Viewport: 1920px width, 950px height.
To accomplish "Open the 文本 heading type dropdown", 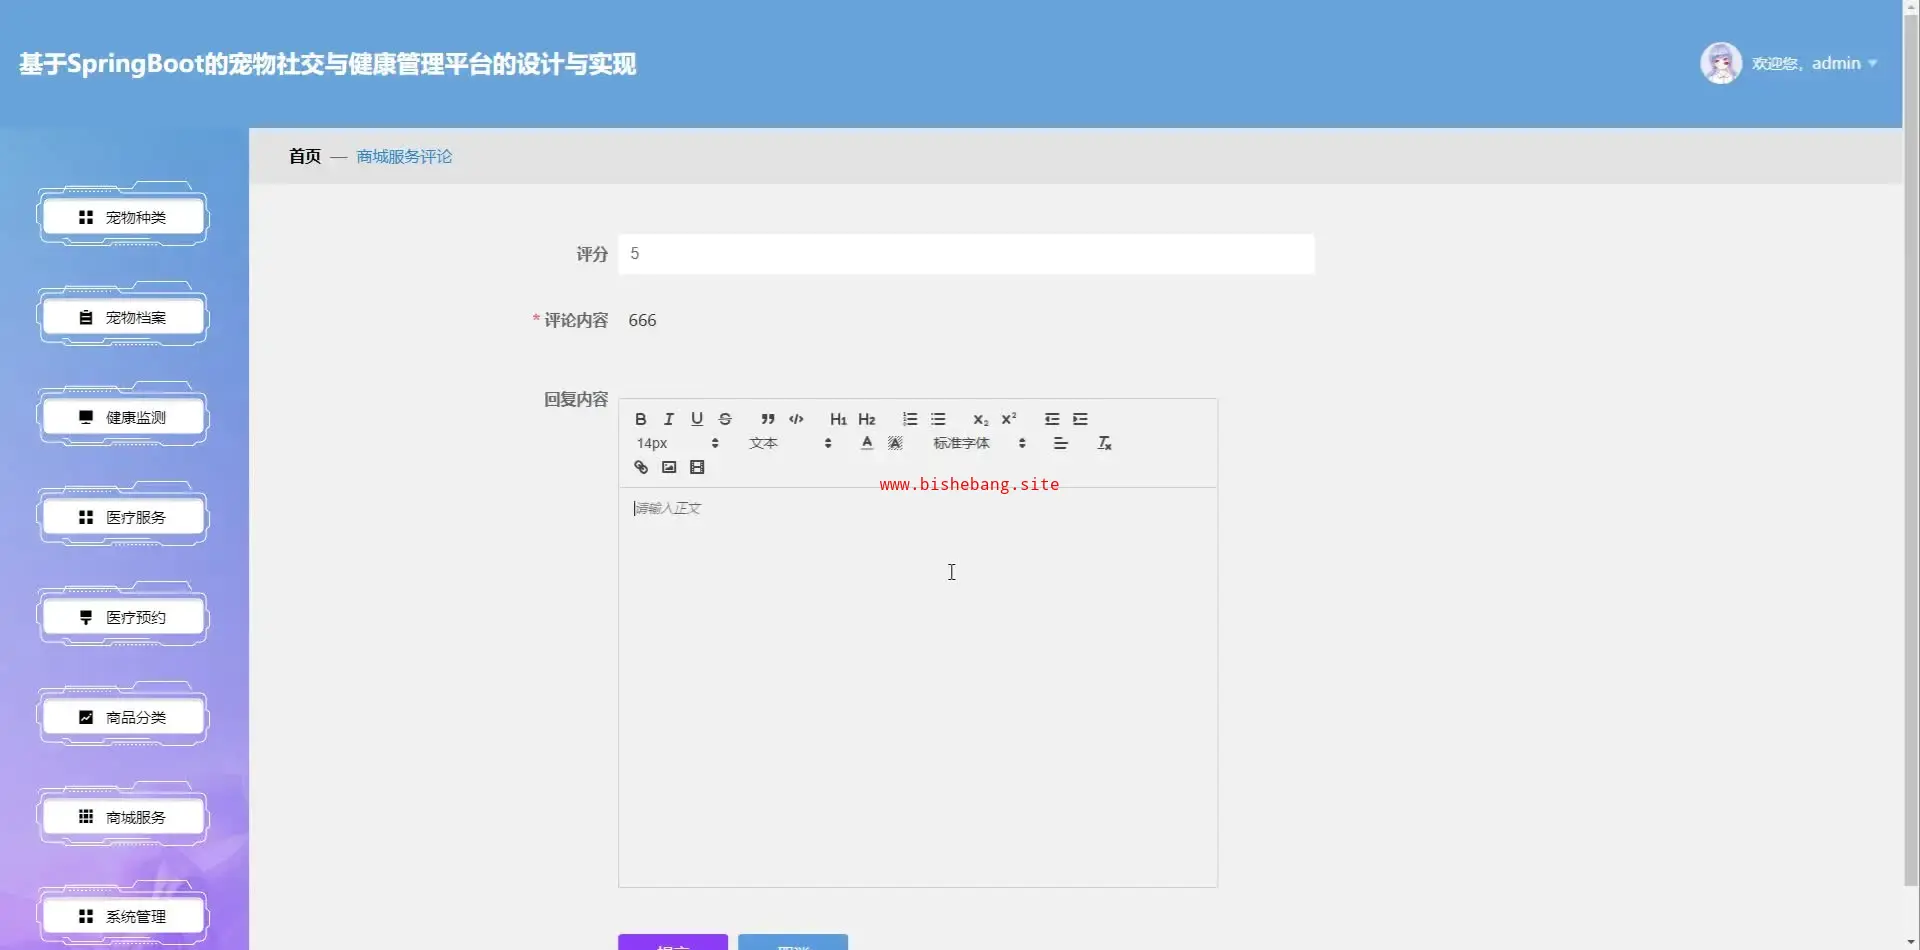I will 790,443.
